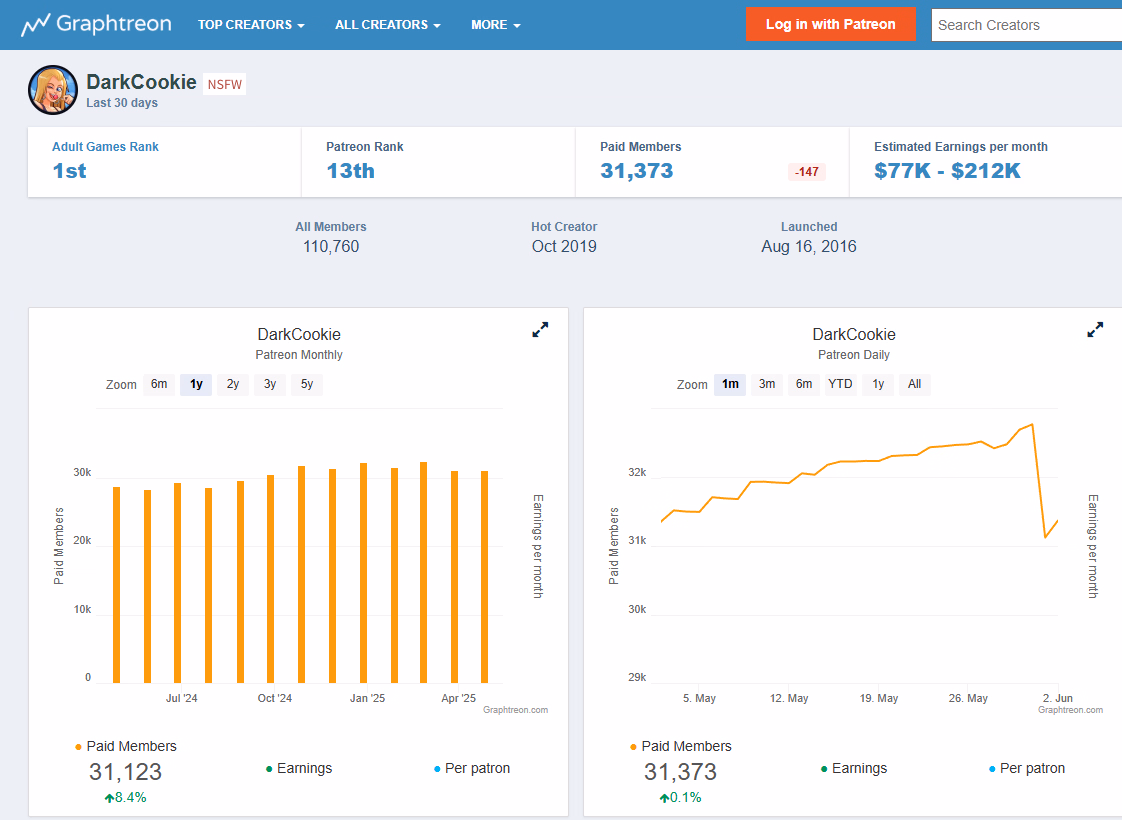Set Daily chart zoom to All

point(914,384)
